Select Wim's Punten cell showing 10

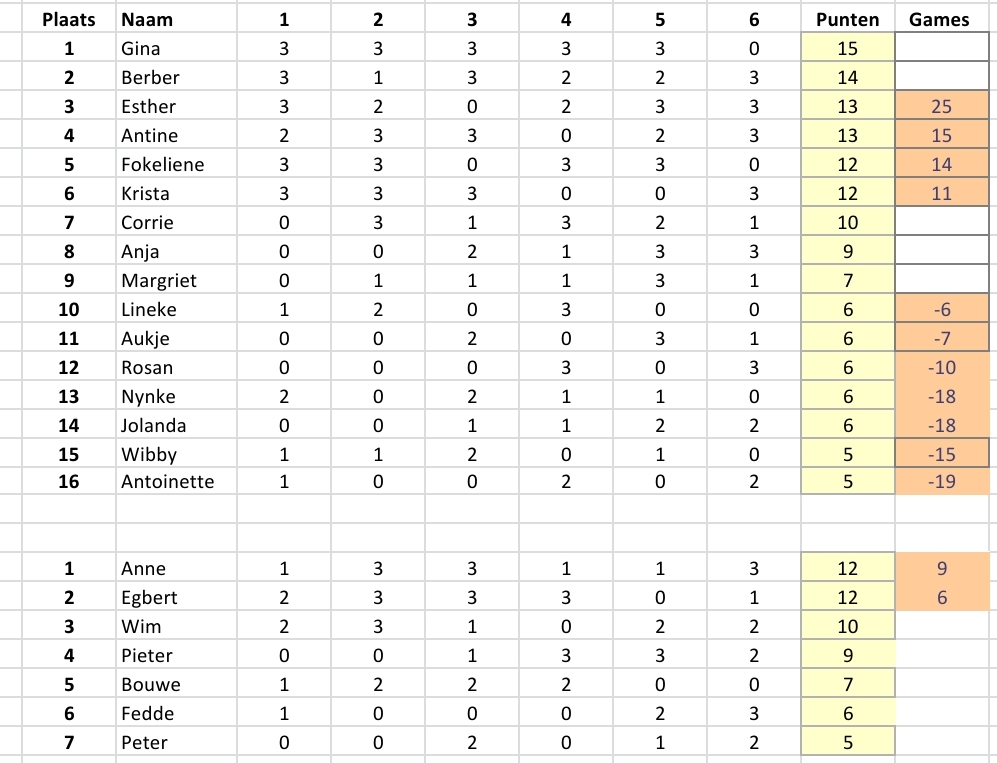848,626
